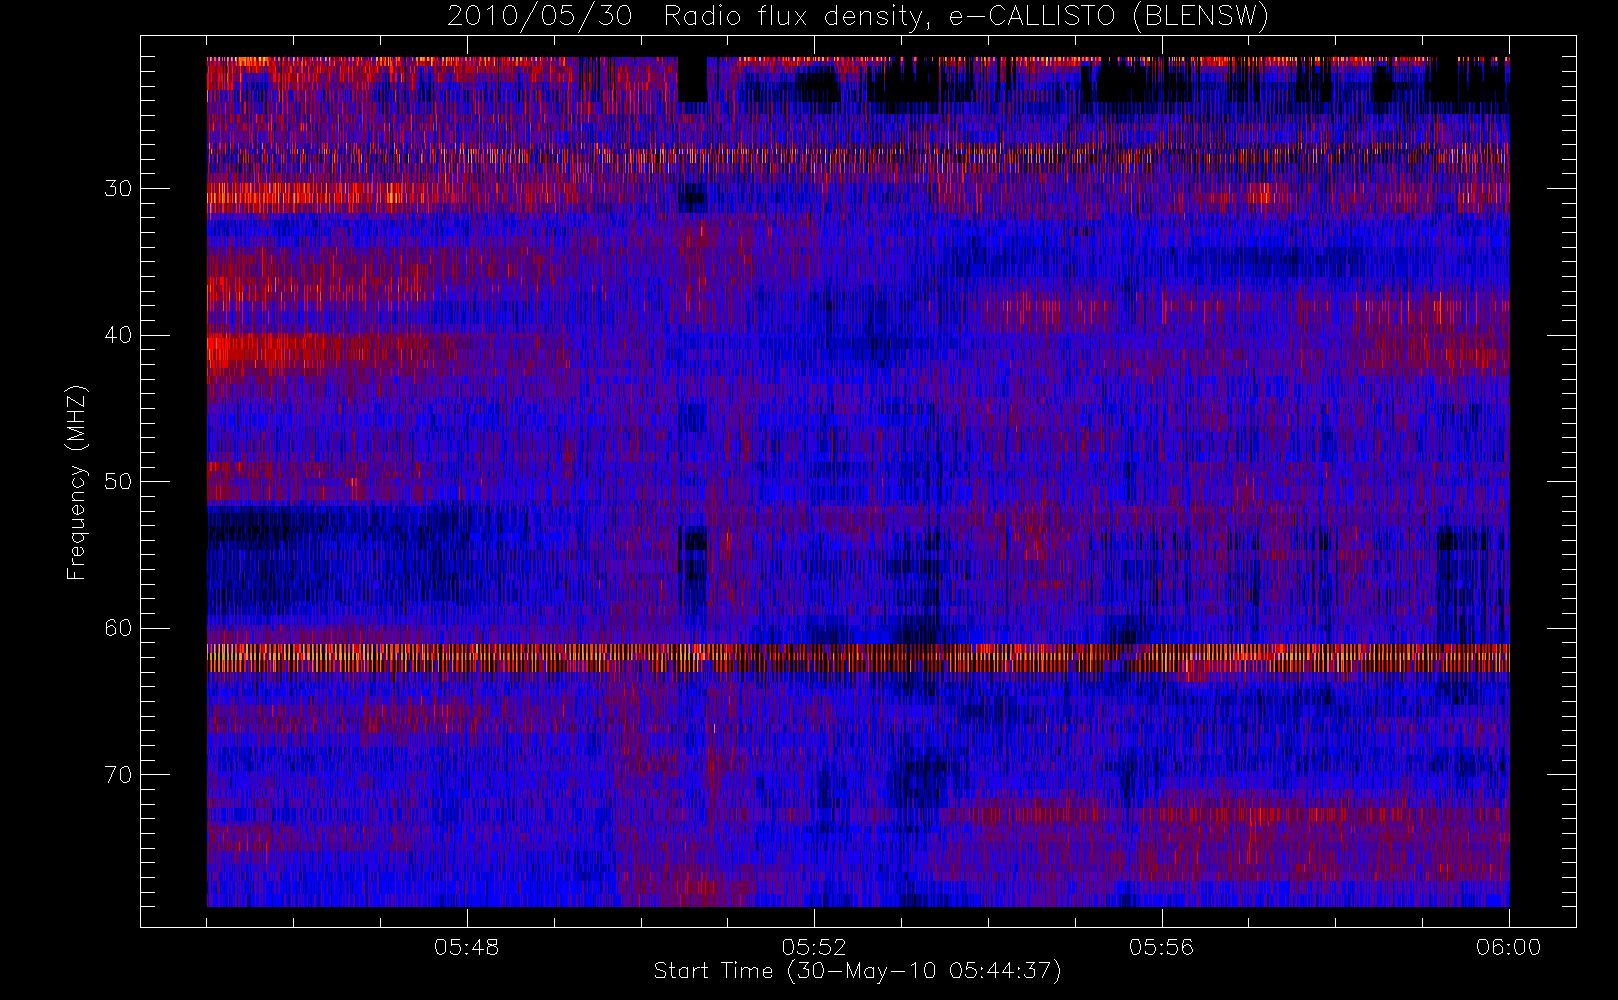Click the 05:56 time tick label

pos(1161,947)
